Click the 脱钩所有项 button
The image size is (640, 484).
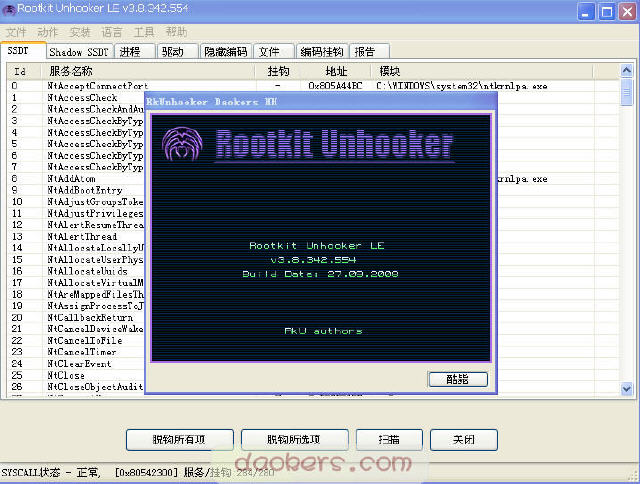click(x=180, y=440)
